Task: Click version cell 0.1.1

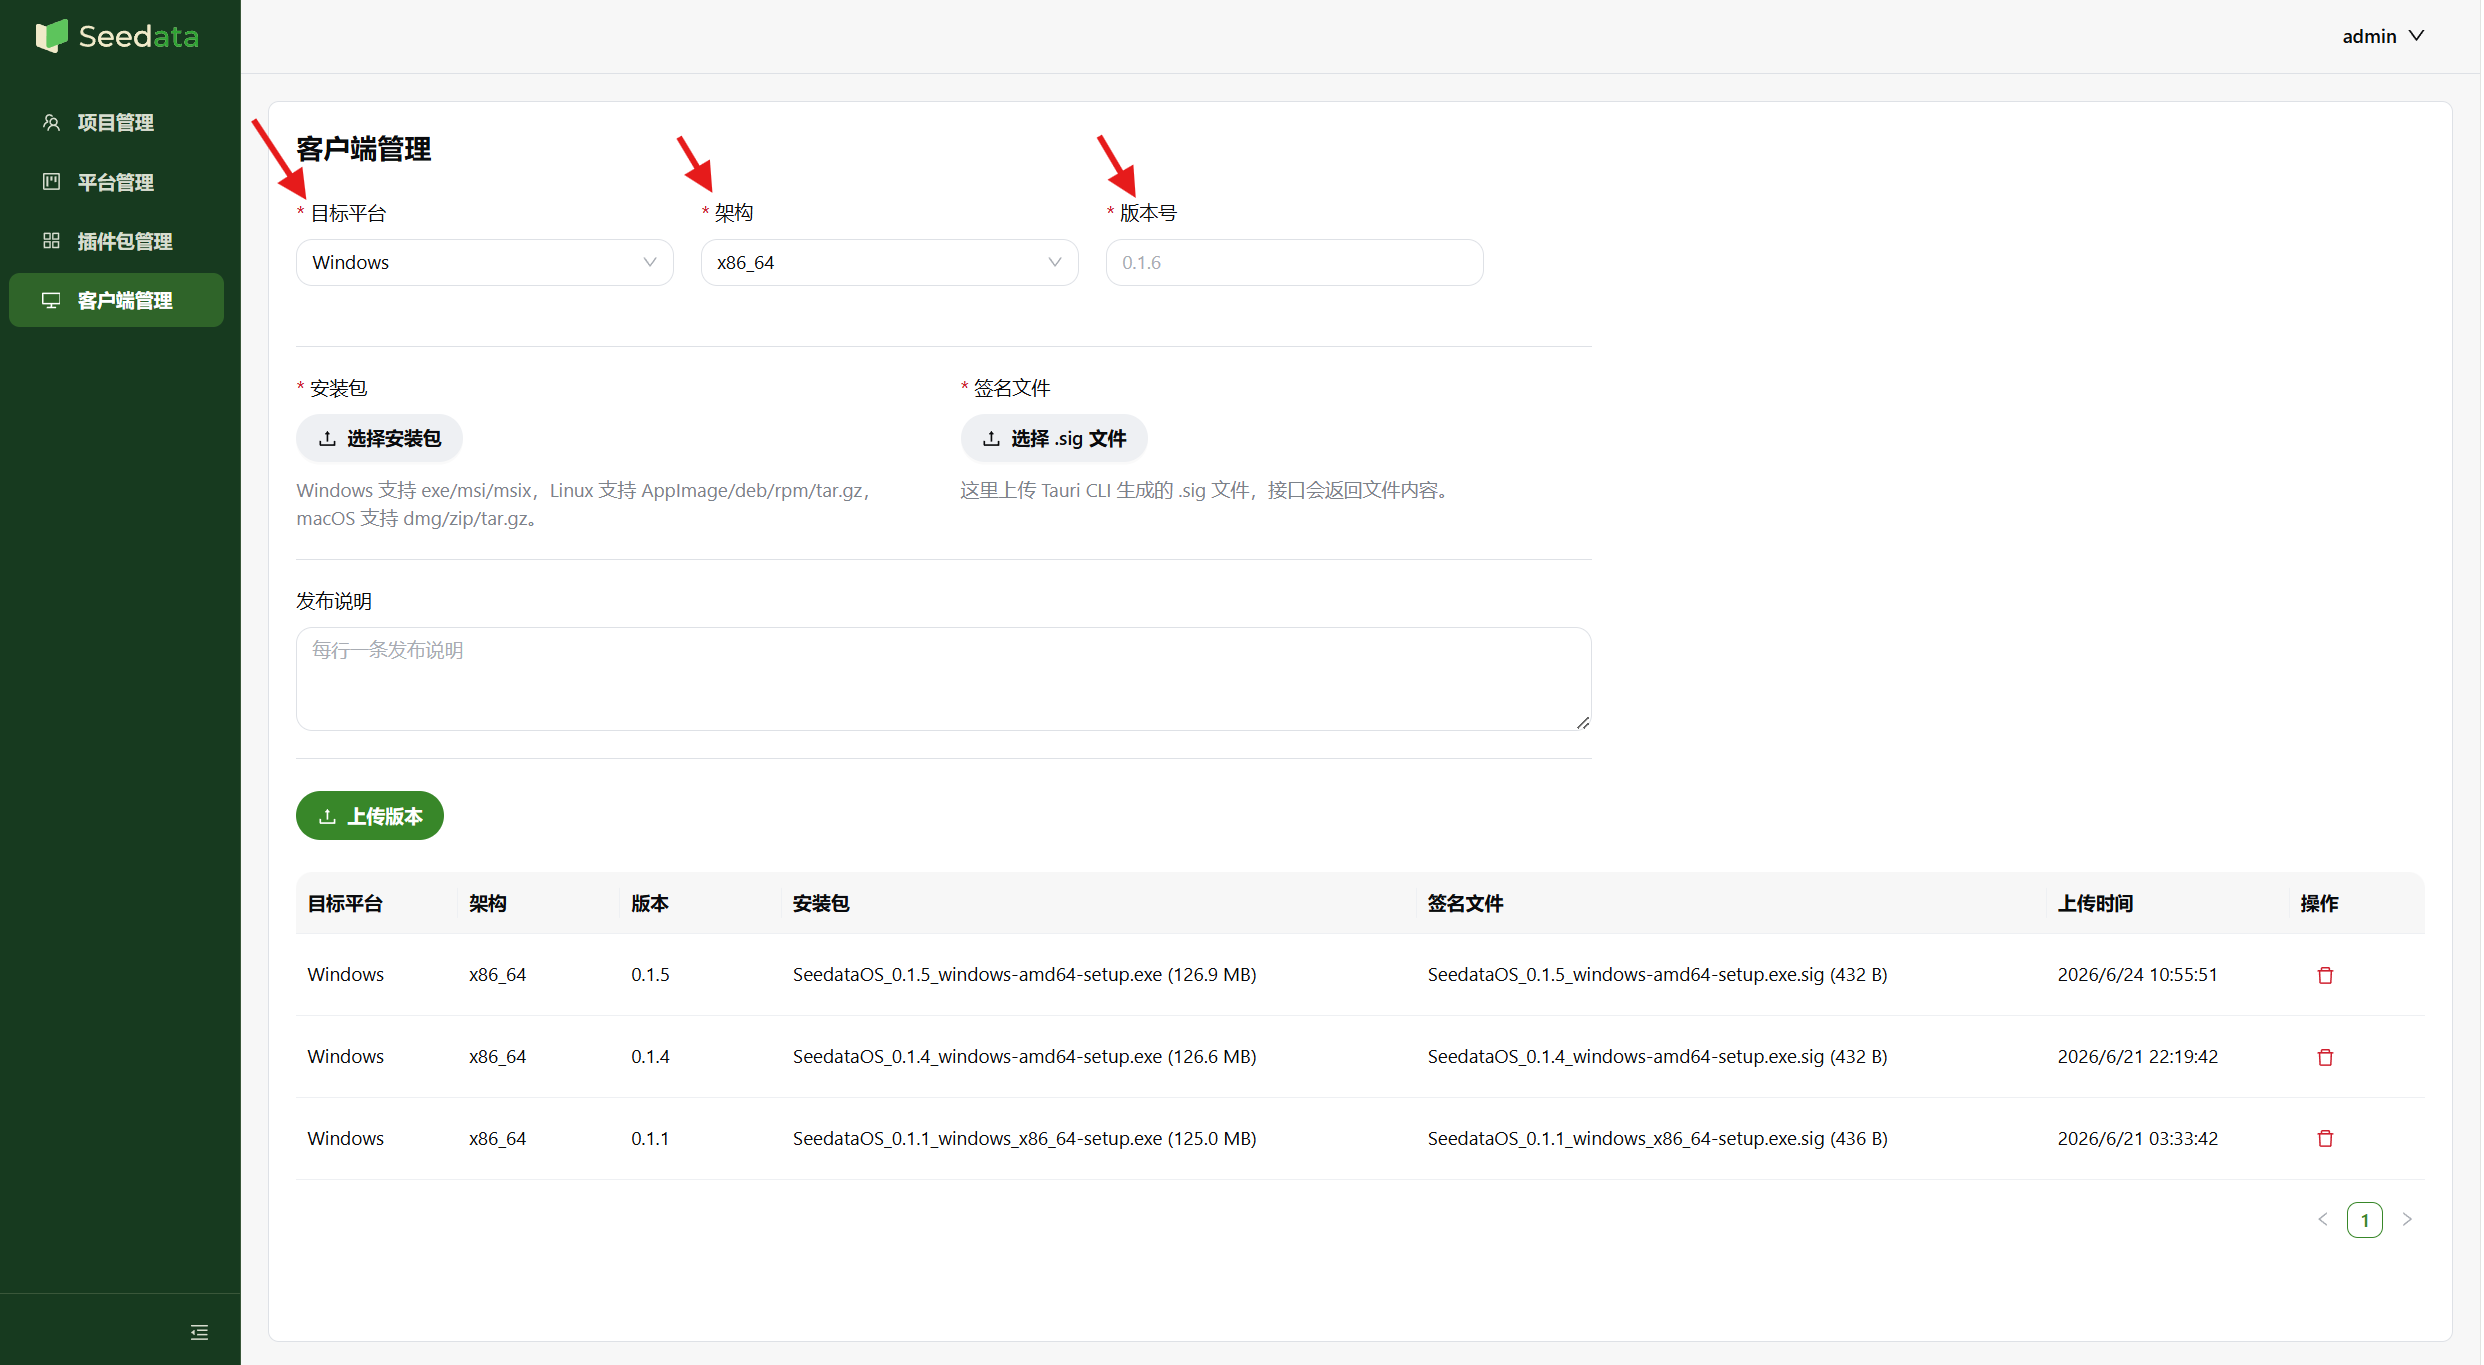Action: click(x=650, y=1138)
